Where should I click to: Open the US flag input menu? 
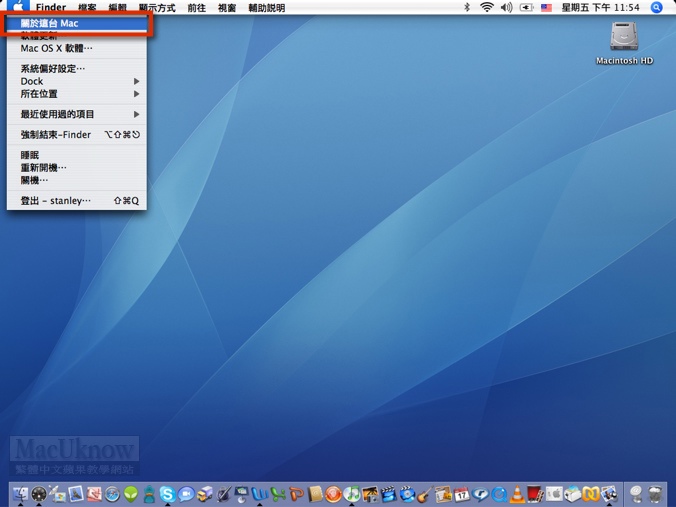(x=546, y=7)
